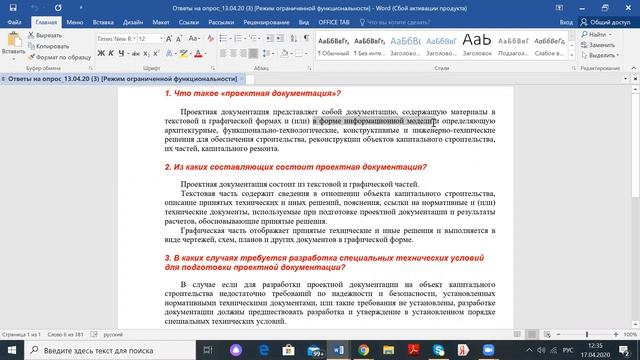Click the subscript X₂ icon

click(146, 53)
